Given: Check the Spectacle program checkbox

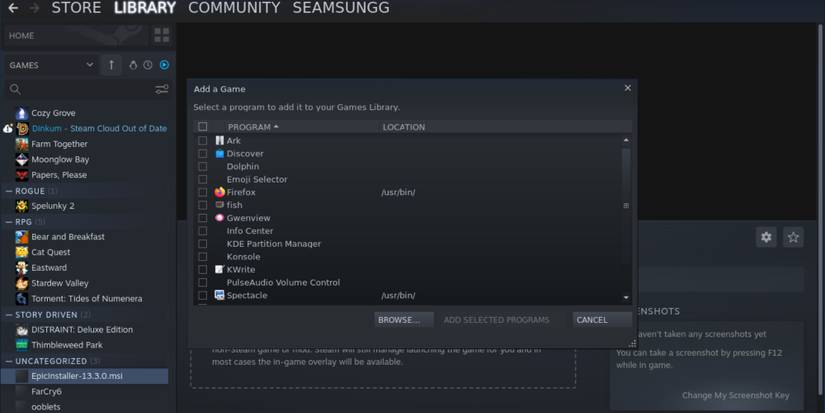Looking at the screenshot, I should (x=203, y=295).
